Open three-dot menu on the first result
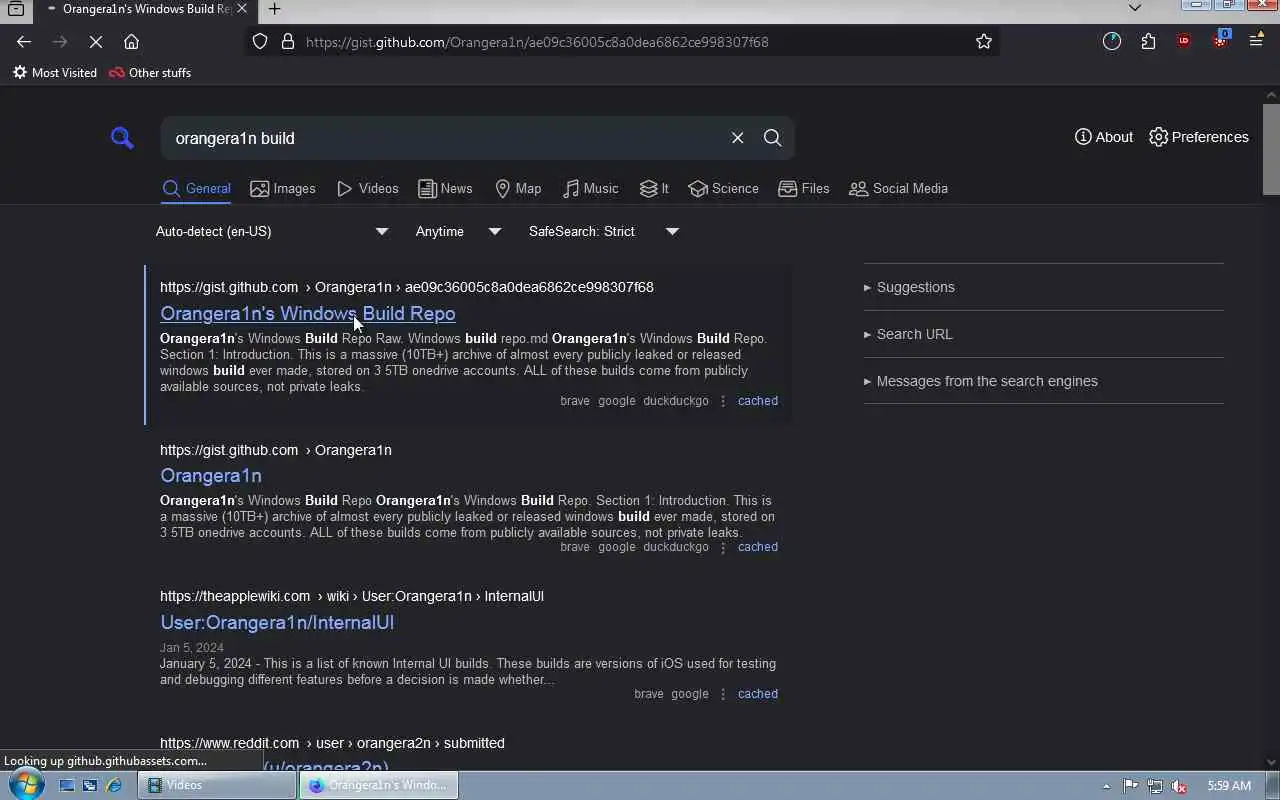1280x800 pixels. [x=723, y=401]
